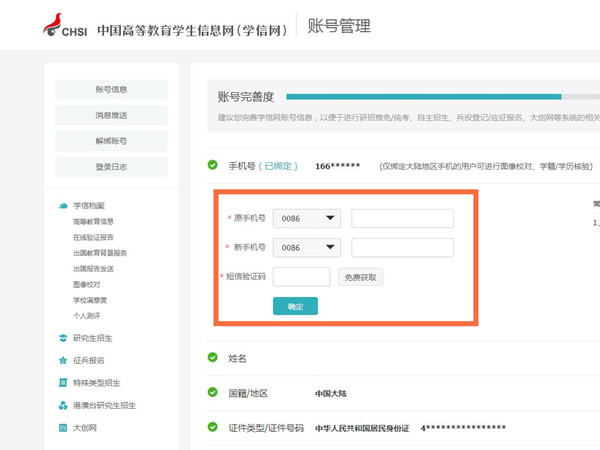Focus the 短信验证码 input field
The width and height of the screenshot is (600, 450).
pos(301,277)
